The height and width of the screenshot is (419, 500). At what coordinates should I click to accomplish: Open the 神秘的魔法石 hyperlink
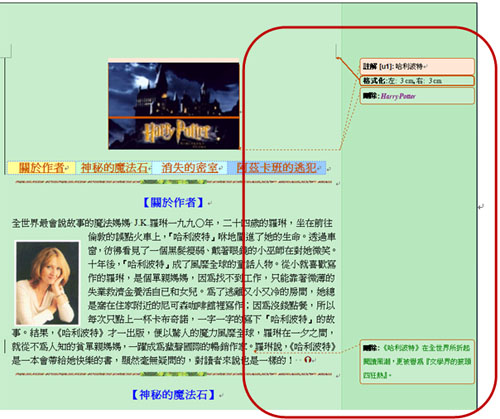(x=114, y=168)
